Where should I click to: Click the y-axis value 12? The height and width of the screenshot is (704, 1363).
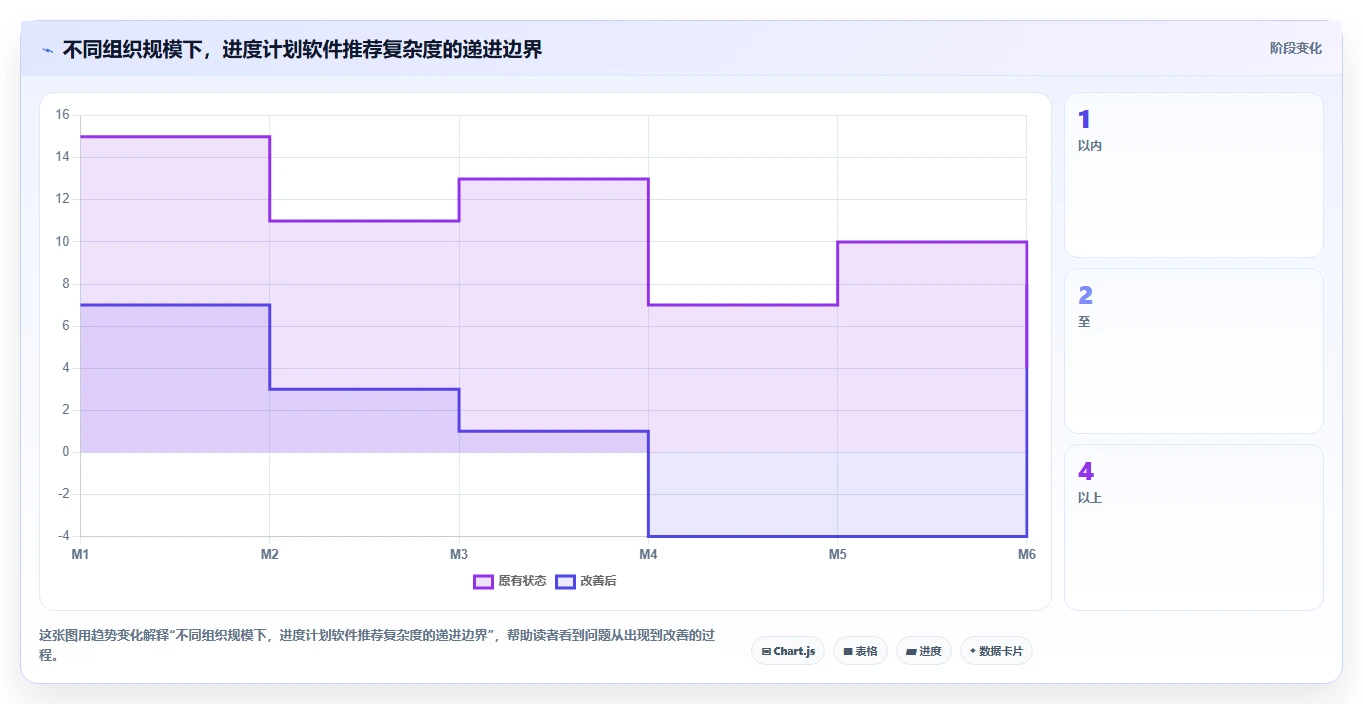(x=62, y=199)
